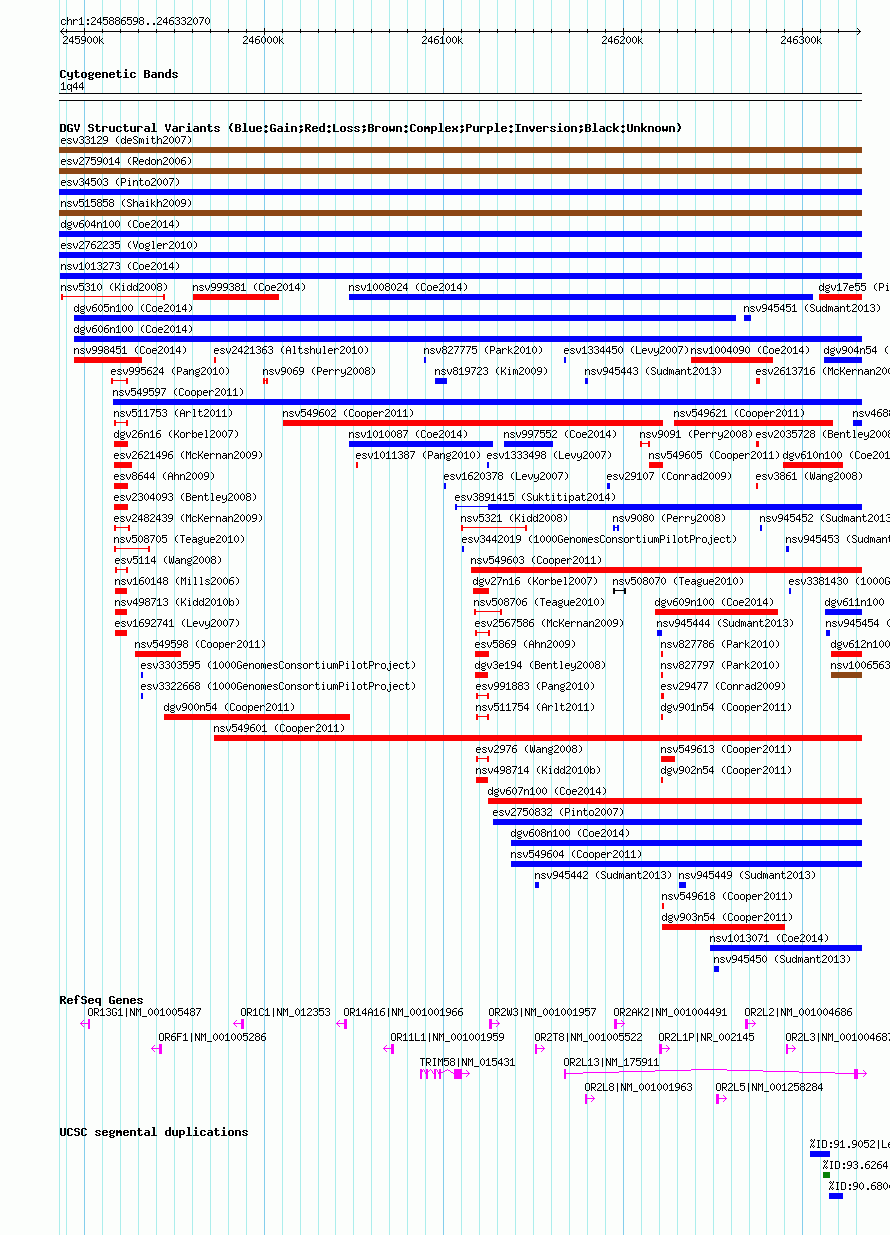
Task: Select the esv995624 (Pang2010) label
Action: pyautogui.click(x=171, y=371)
